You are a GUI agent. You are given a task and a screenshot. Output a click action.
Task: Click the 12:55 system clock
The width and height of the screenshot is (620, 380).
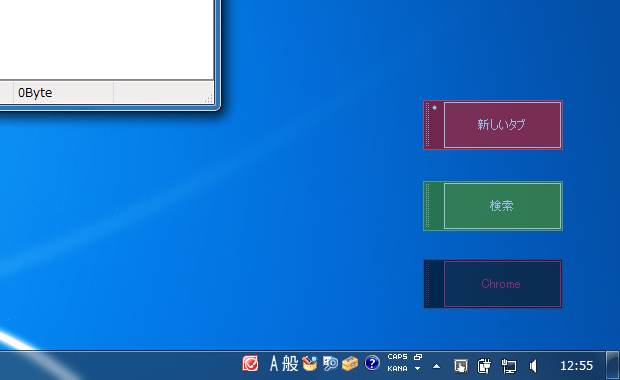point(577,366)
